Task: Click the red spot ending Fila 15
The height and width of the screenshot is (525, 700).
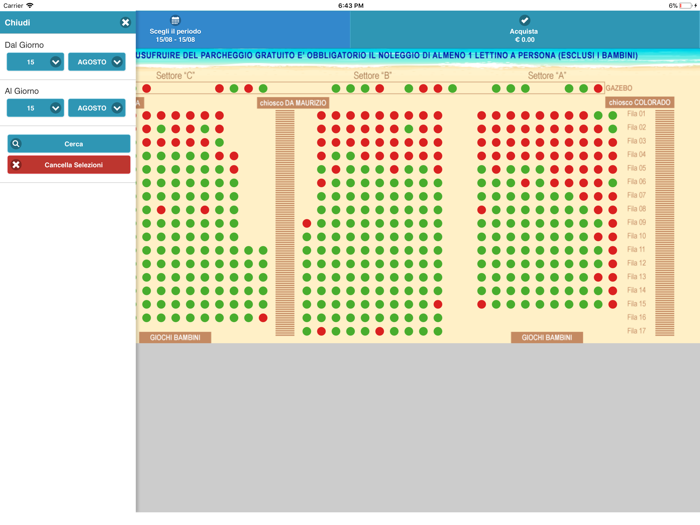Action: click(613, 304)
